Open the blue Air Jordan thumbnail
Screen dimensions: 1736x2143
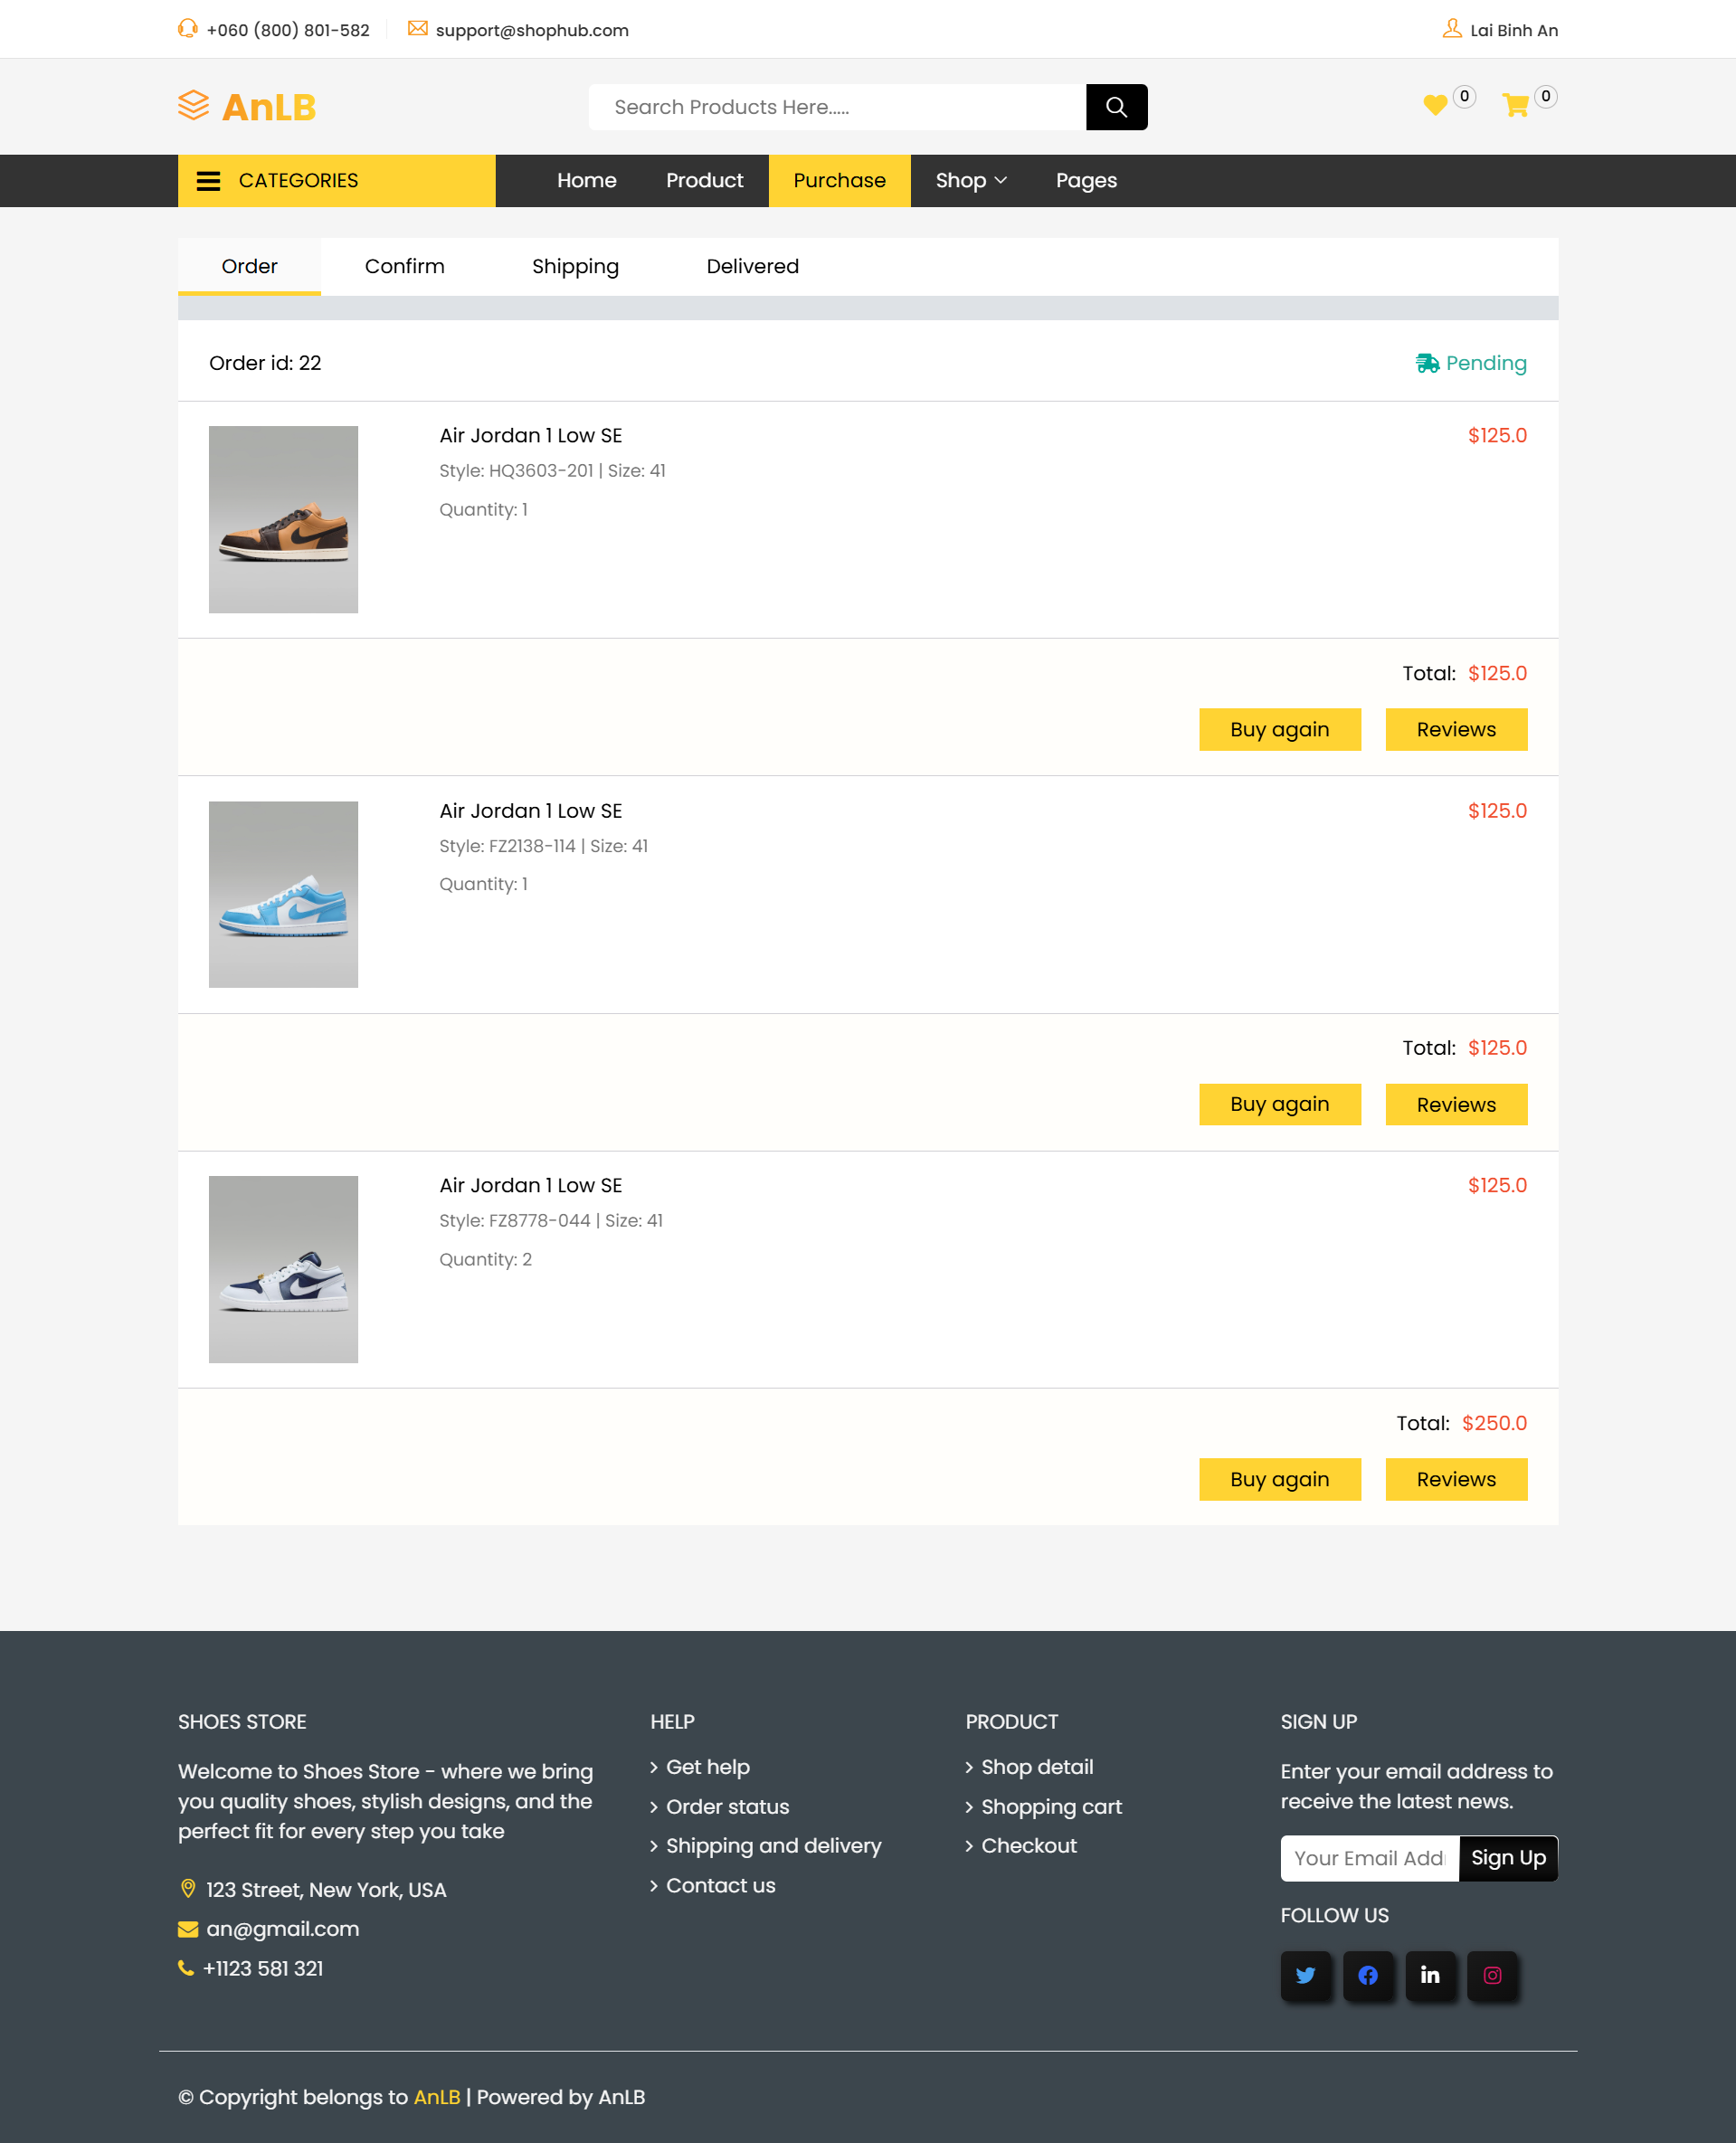tap(283, 894)
